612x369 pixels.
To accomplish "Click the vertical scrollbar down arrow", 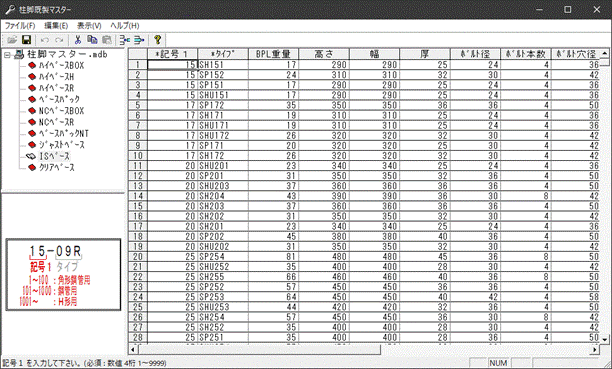I will [605, 339].
